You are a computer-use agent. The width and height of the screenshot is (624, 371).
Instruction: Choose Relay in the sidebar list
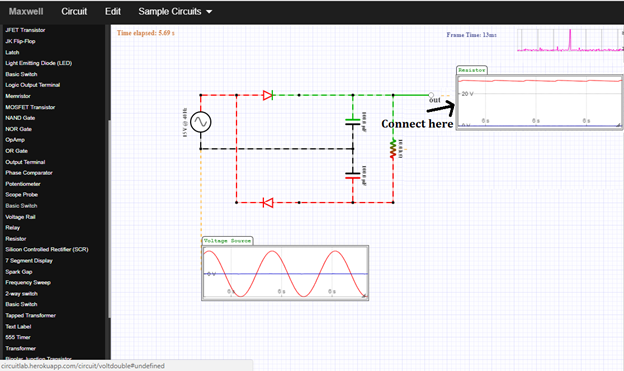(12, 228)
